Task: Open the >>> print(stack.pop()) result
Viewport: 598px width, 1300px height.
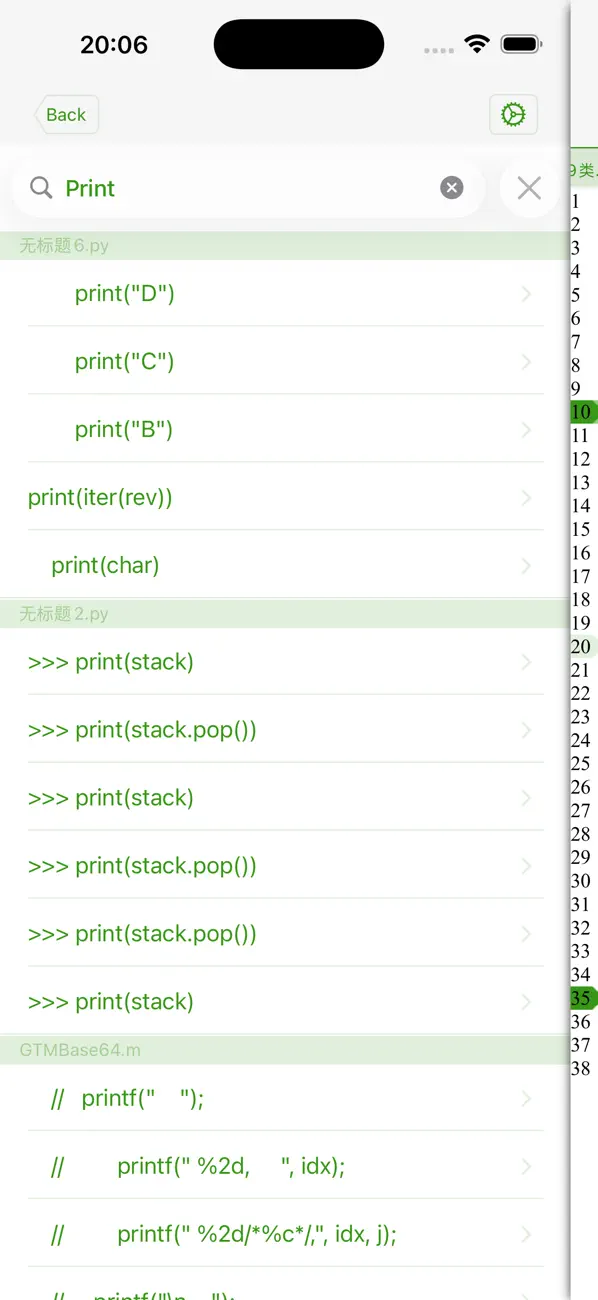Action: point(142,730)
